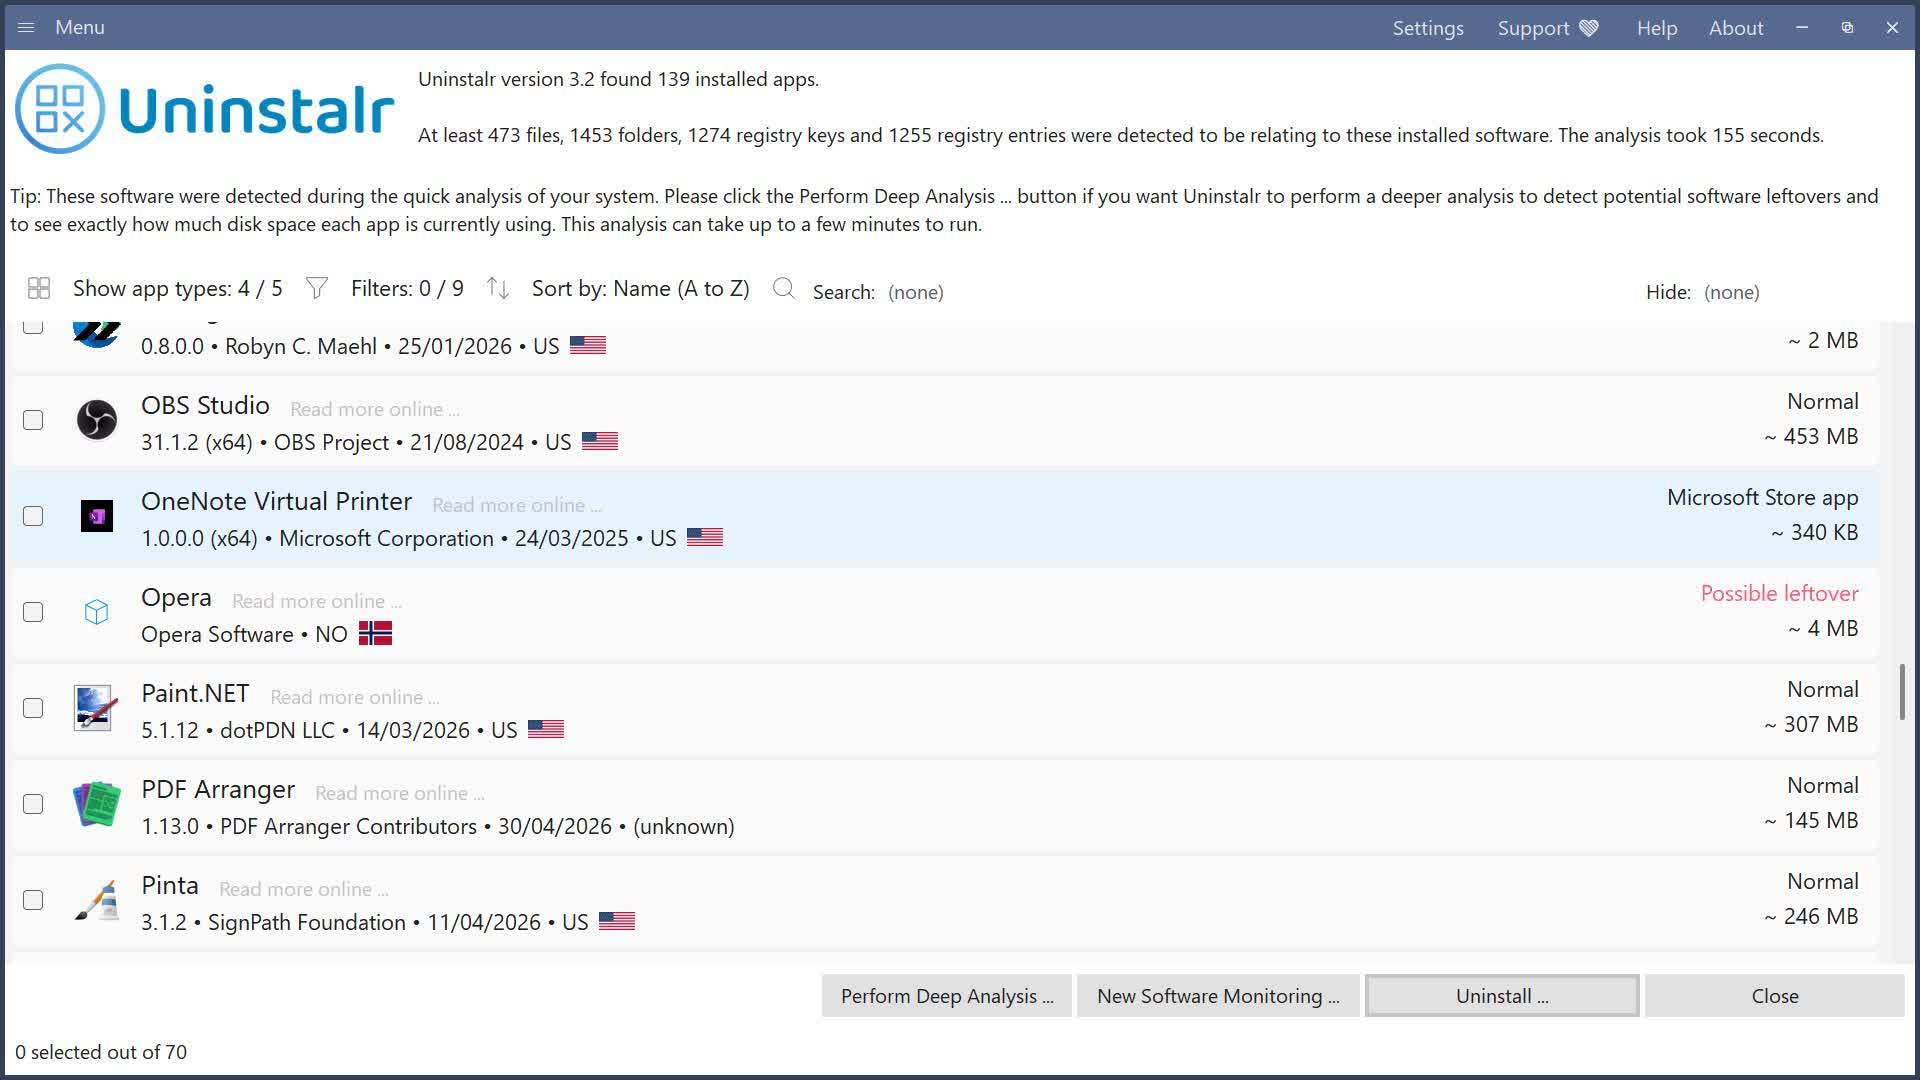
Task: Click the search magnifier icon
Action: pyautogui.click(x=784, y=289)
